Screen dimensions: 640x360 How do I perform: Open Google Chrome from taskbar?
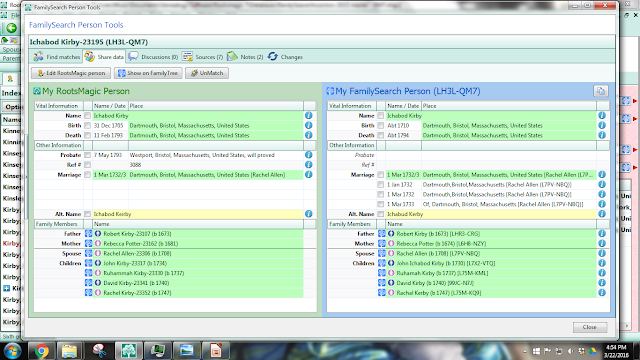[41, 351]
